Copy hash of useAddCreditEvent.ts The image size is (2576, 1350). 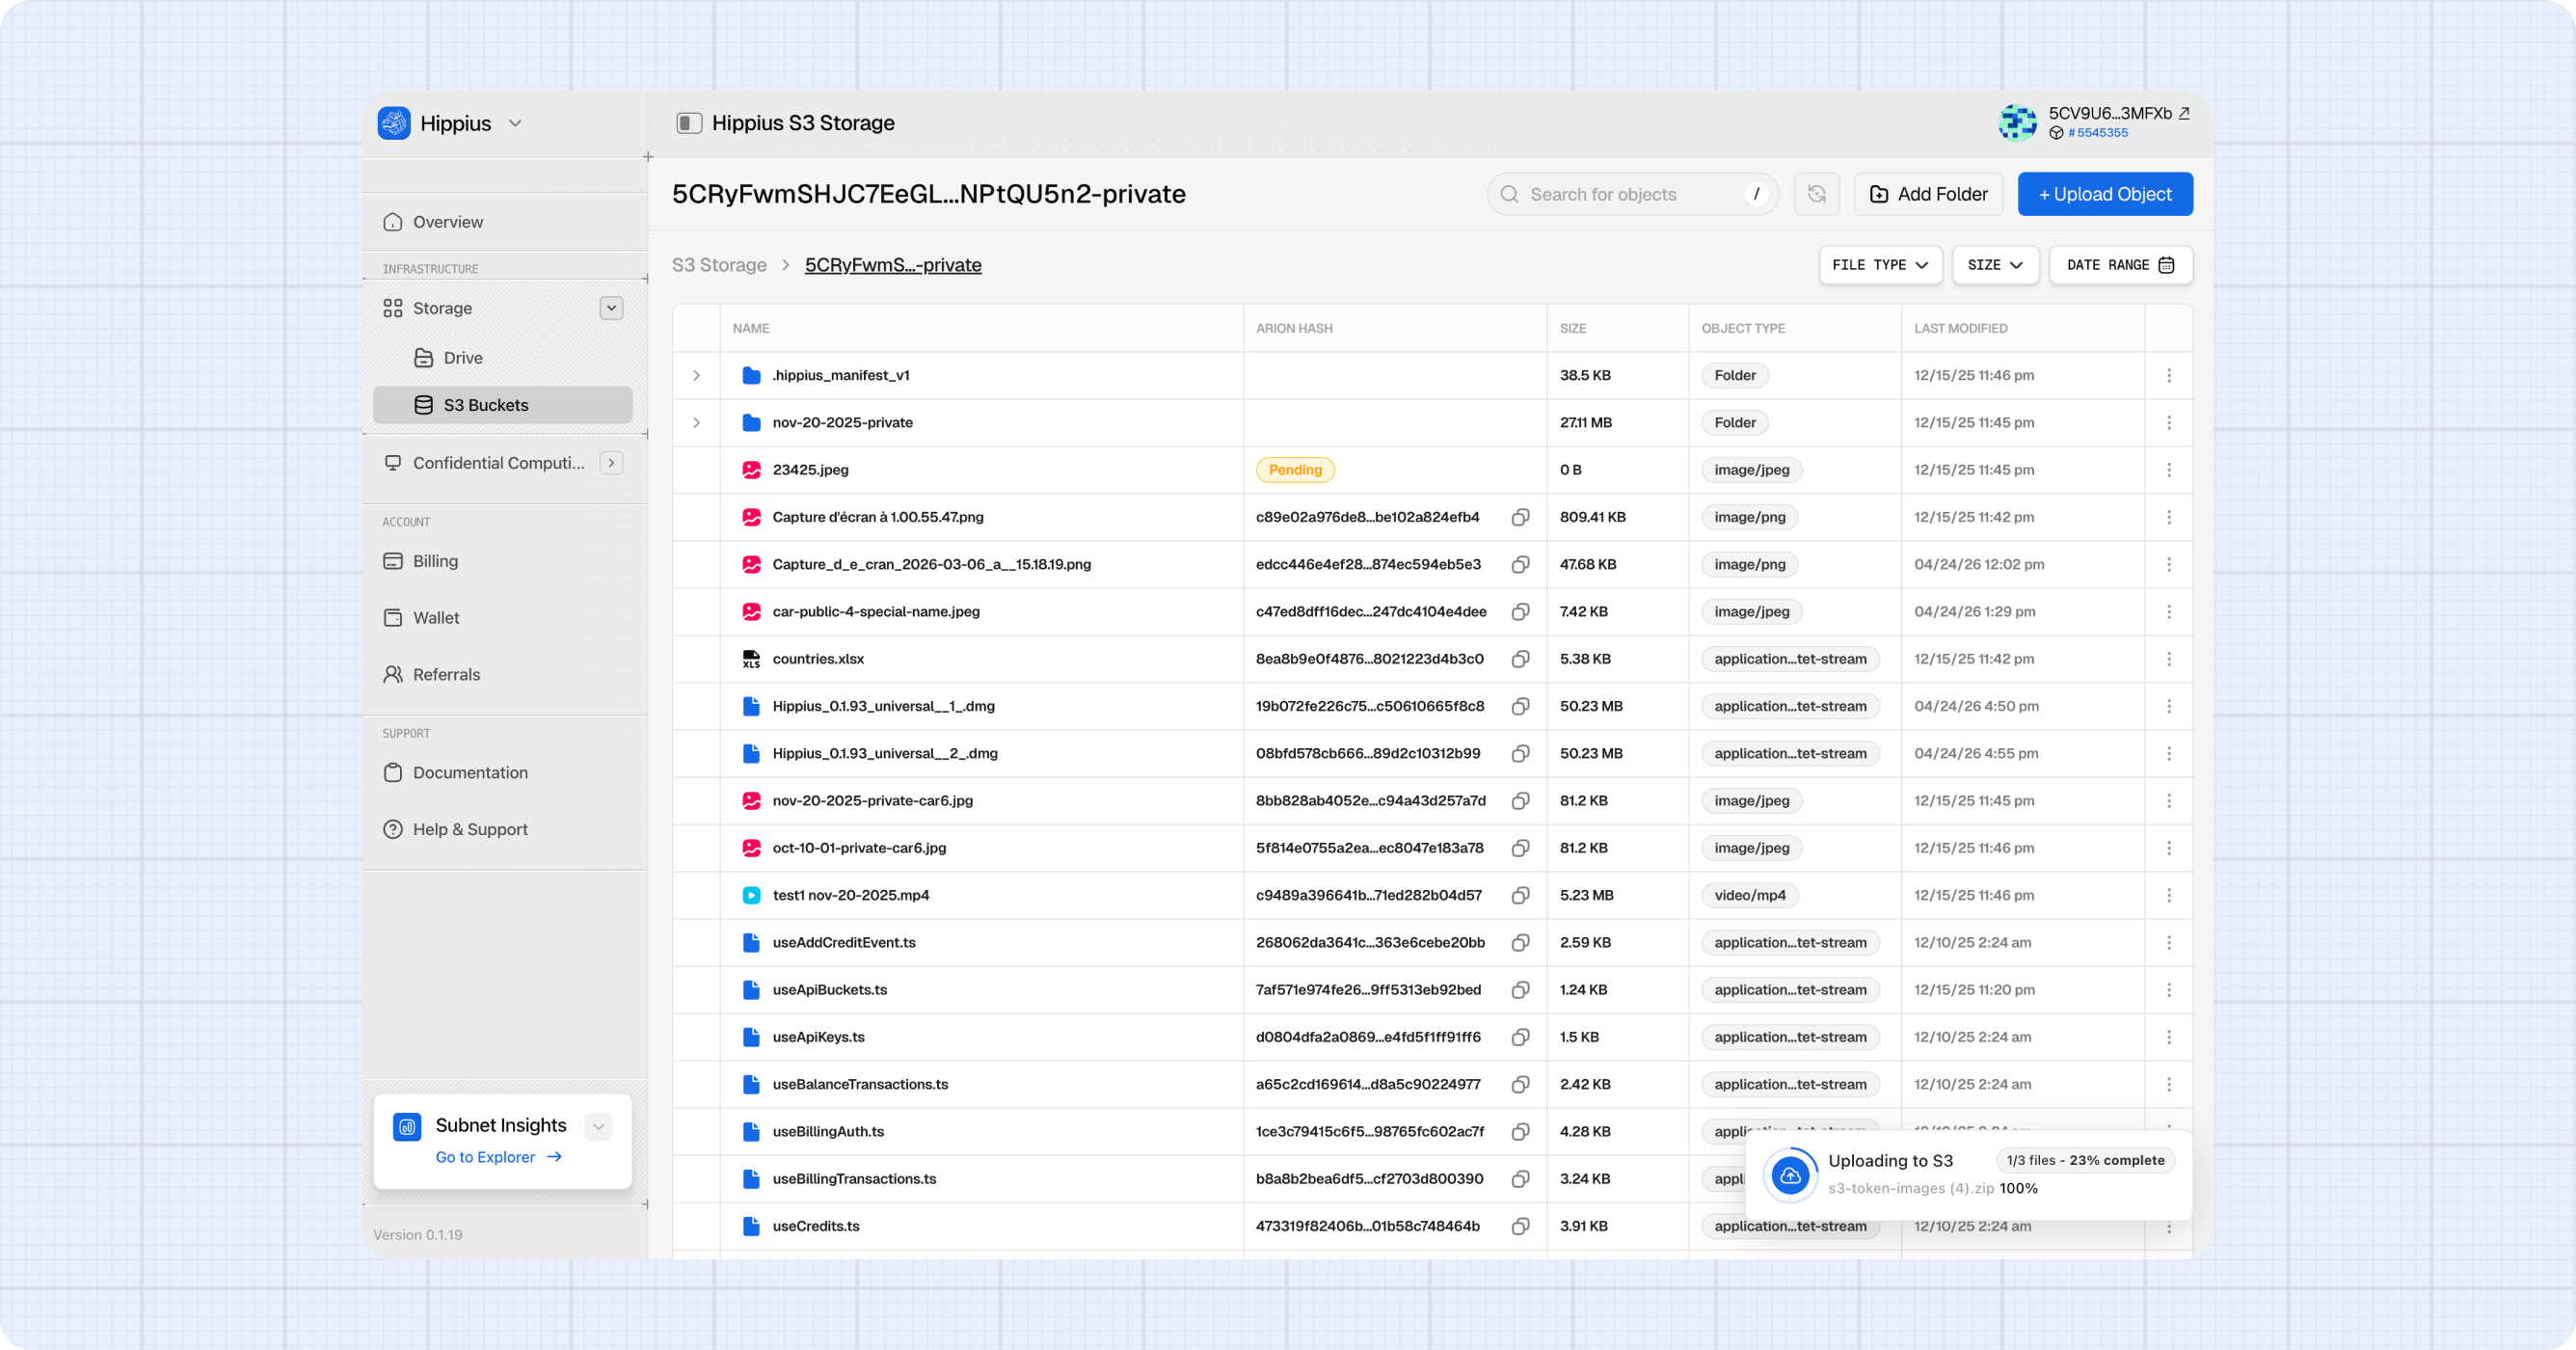(1520, 942)
